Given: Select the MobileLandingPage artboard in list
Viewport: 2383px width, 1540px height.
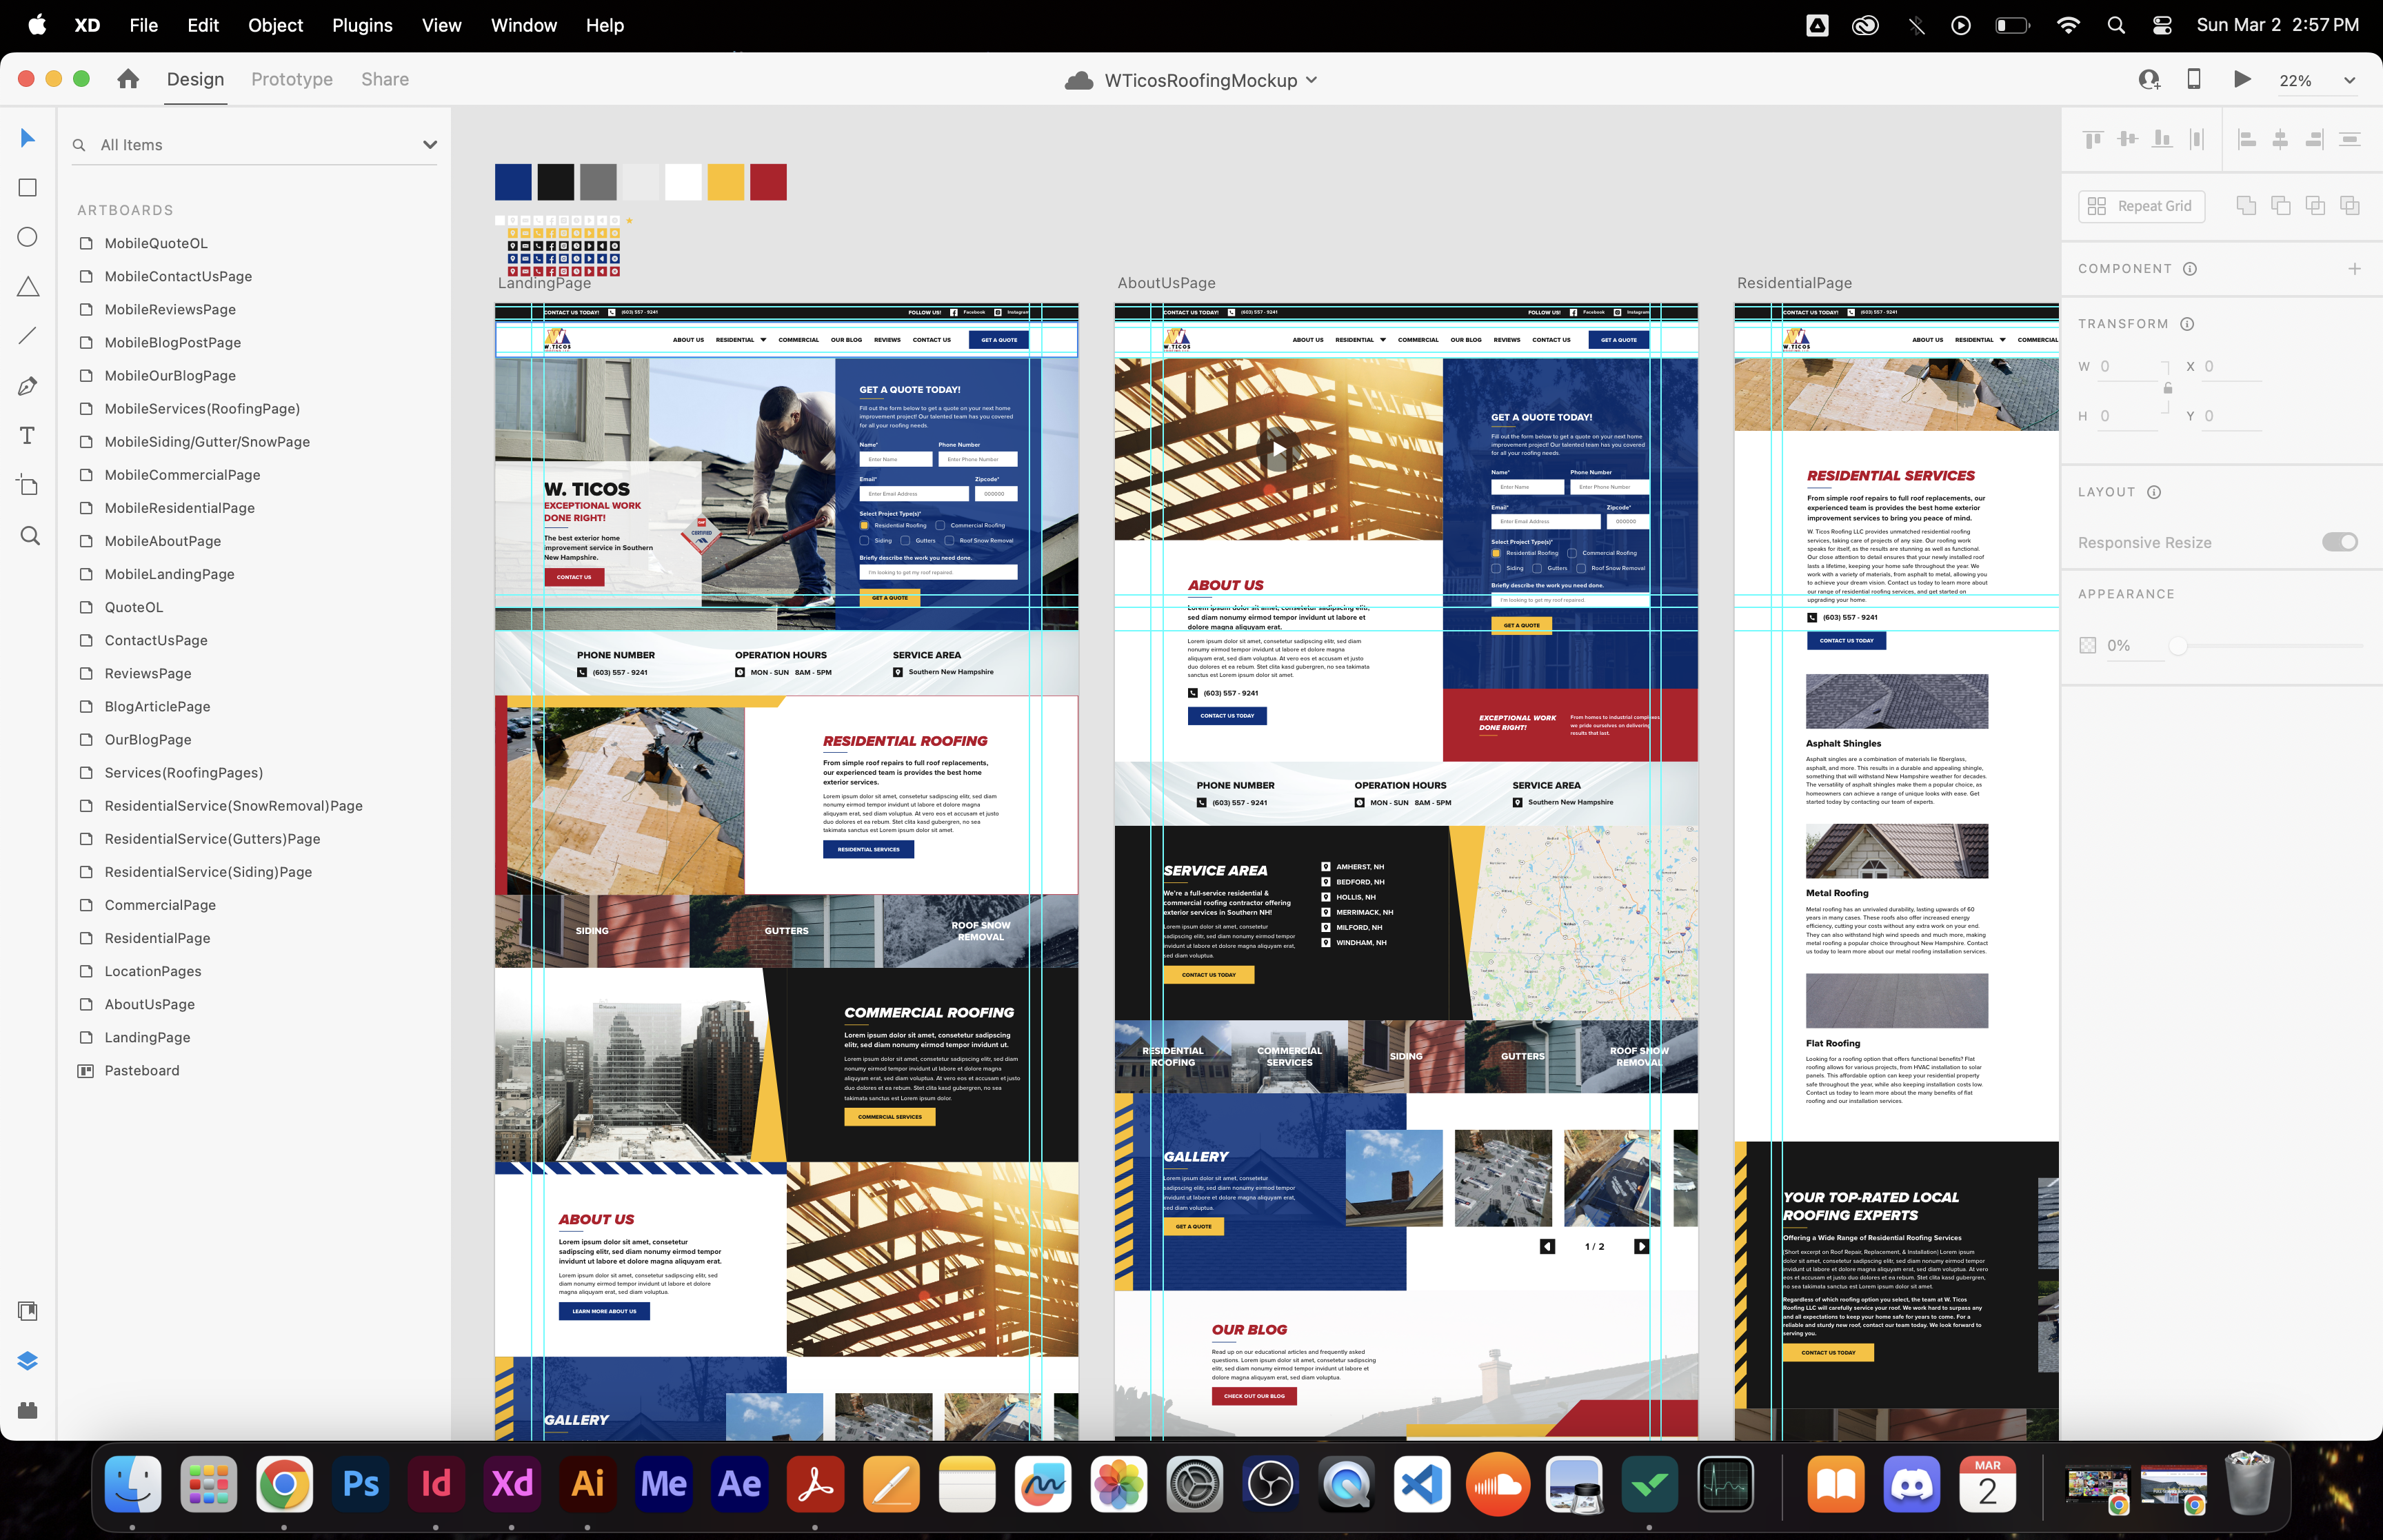Looking at the screenshot, I should pos(169,574).
